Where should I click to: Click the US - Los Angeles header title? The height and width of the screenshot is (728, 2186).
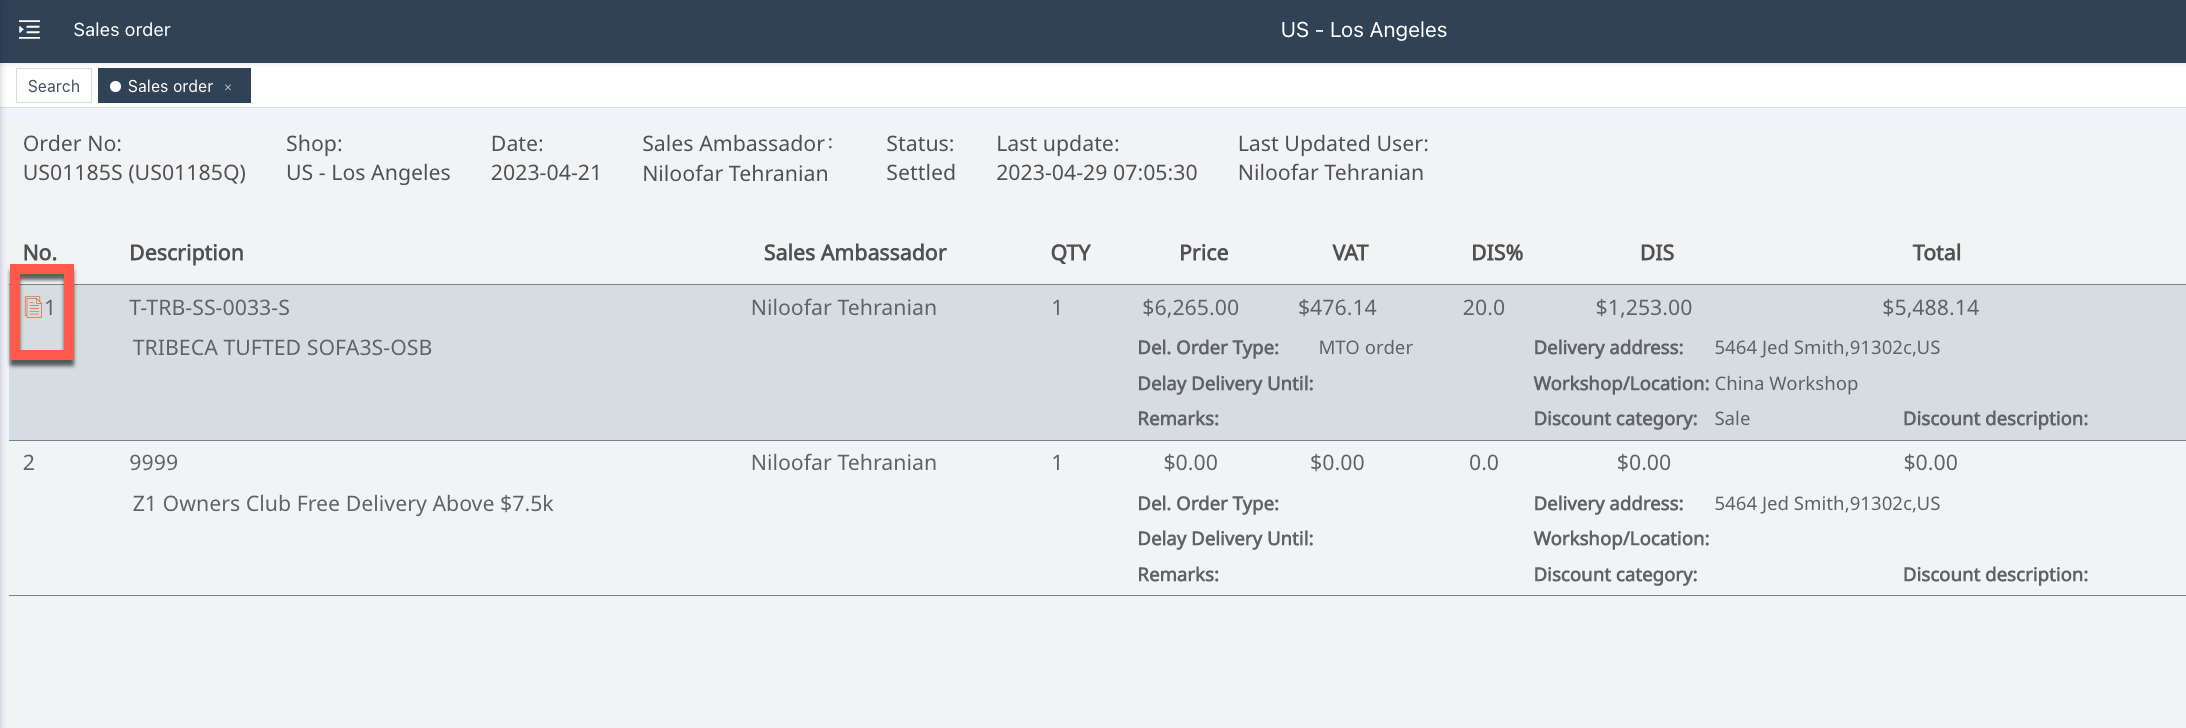click(x=1363, y=30)
